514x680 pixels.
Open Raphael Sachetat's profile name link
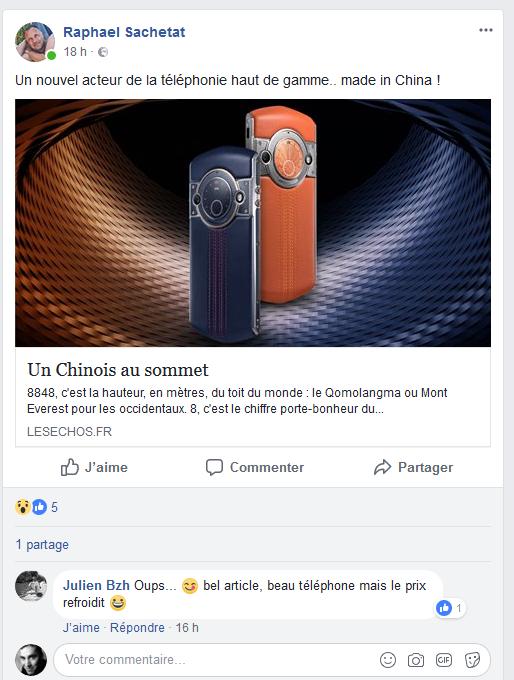click(124, 32)
